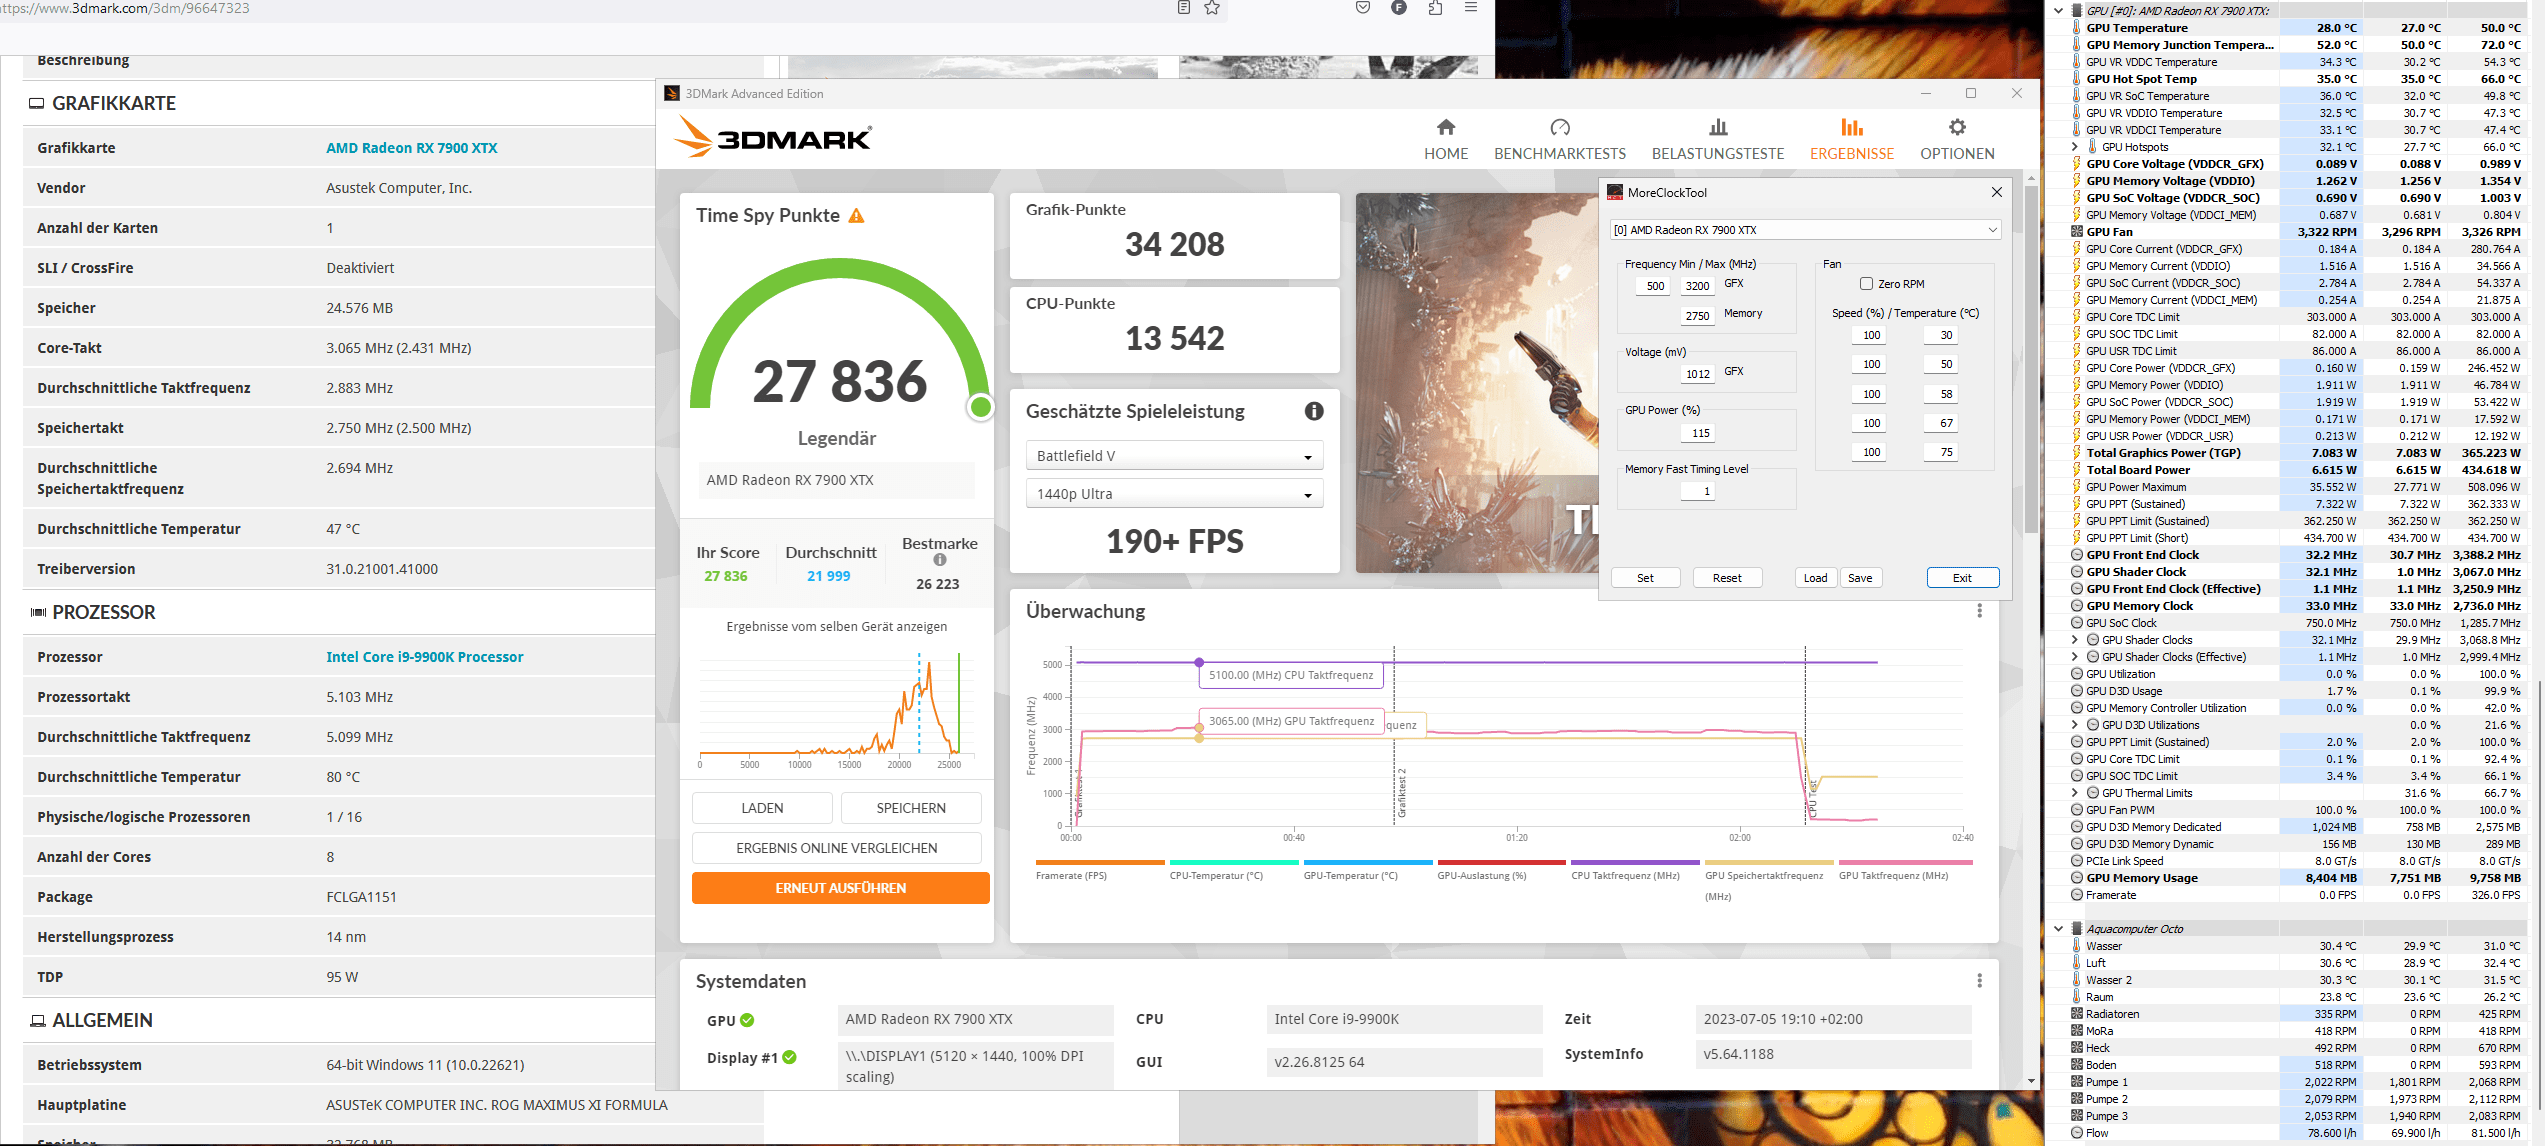The image size is (2545, 1146).
Task: Open the Intel Core i9-9900K Processor link
Action: coord(424,657)
